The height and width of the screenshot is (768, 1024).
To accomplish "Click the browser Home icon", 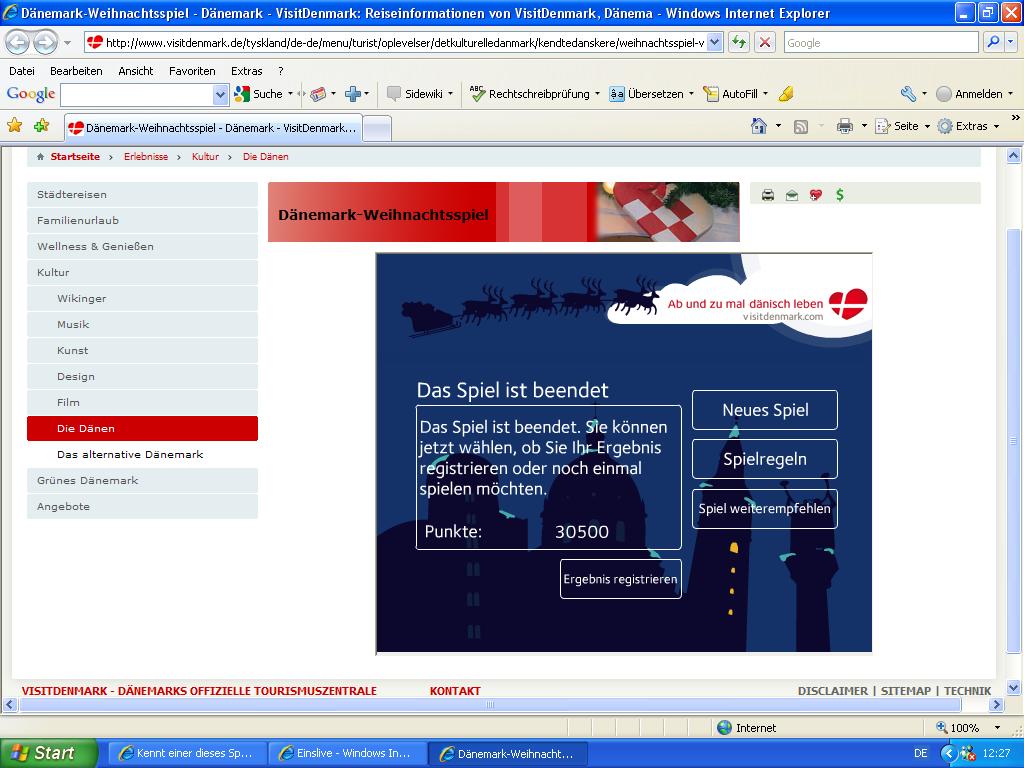I will coord(760,126).
